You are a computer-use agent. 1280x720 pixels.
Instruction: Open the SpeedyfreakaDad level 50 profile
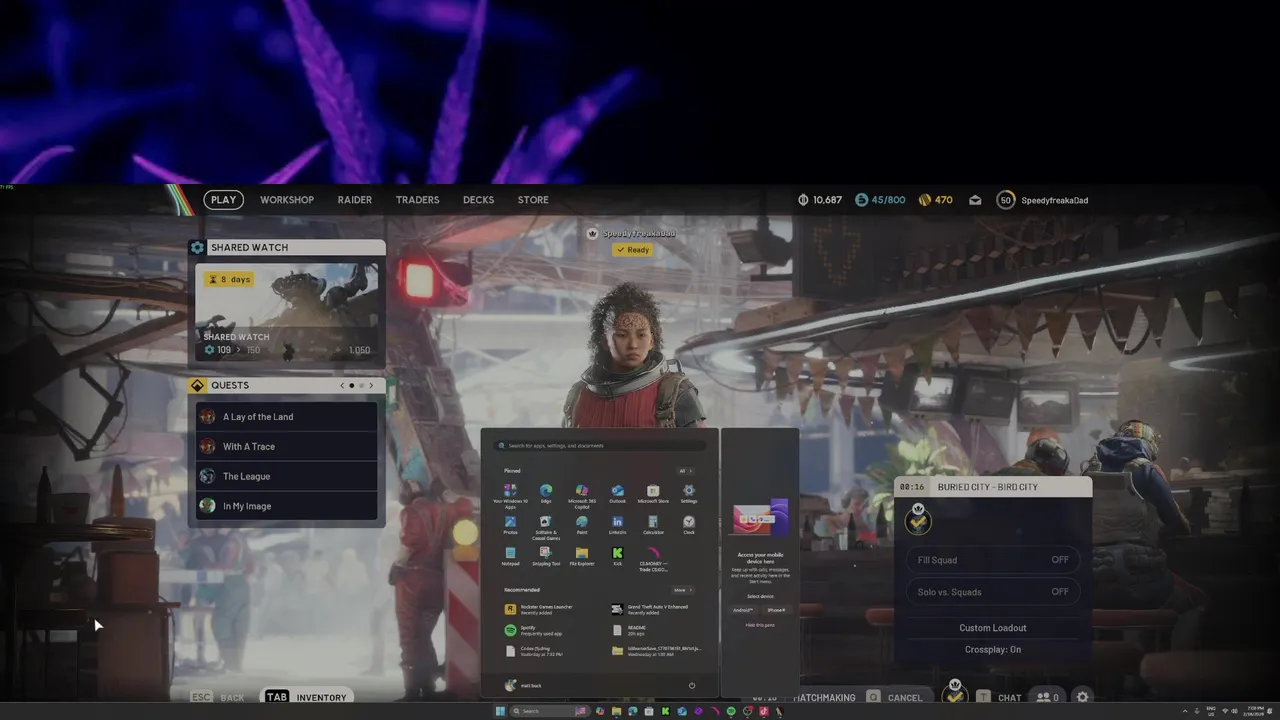point(1043,200)
